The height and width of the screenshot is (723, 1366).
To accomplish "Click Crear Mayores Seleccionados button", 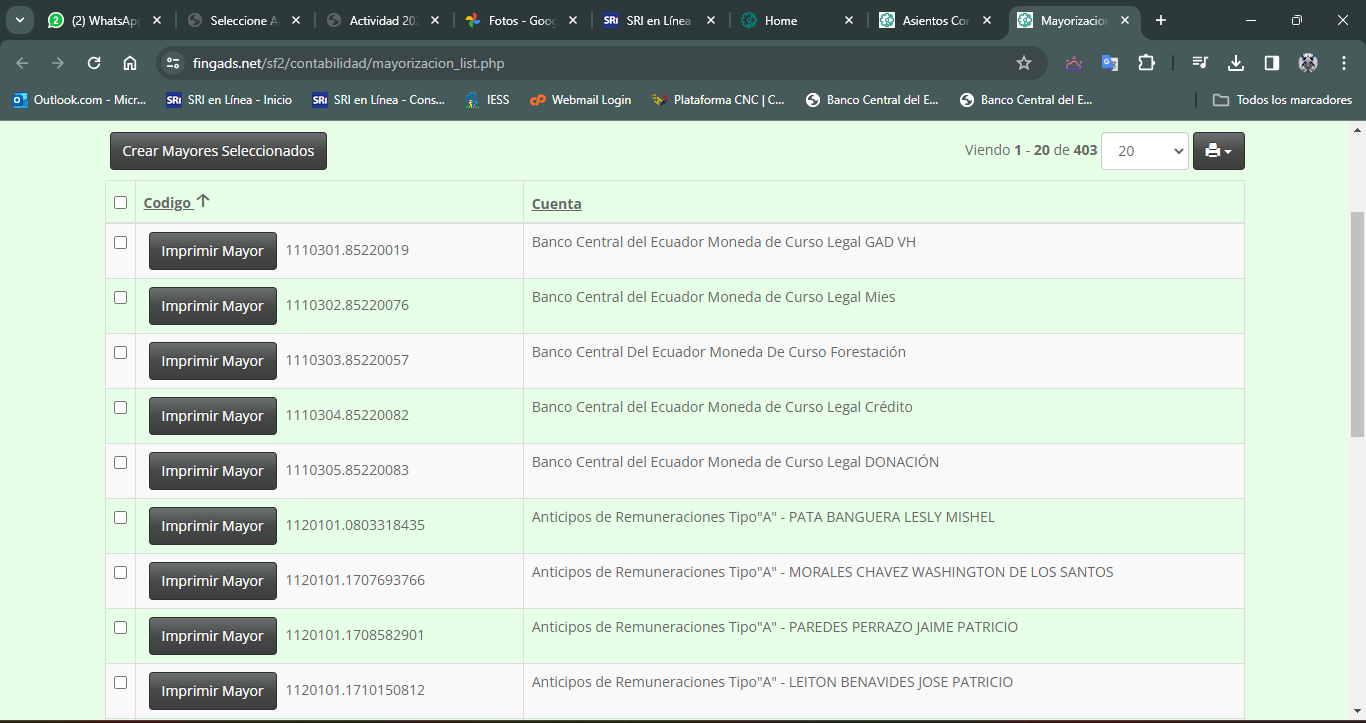I will [218, 151].
